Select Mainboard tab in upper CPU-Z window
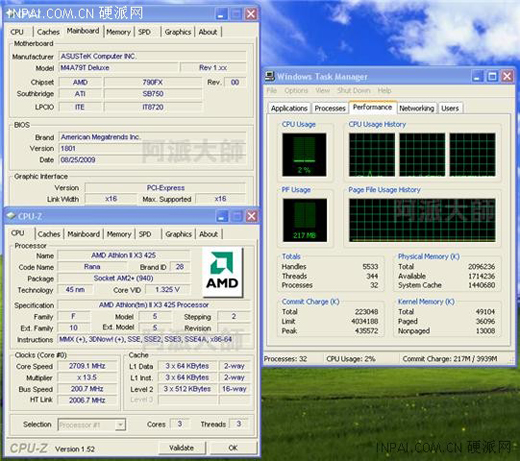 (83, 31)
